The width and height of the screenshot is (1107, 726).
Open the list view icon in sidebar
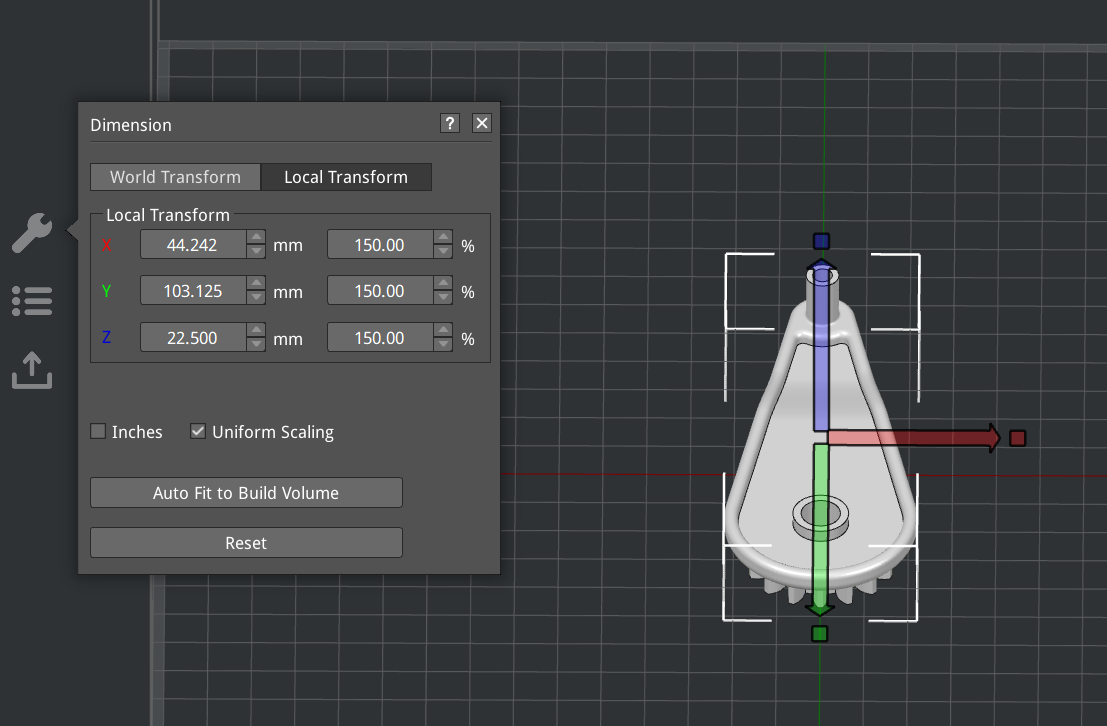pos(32,301)
